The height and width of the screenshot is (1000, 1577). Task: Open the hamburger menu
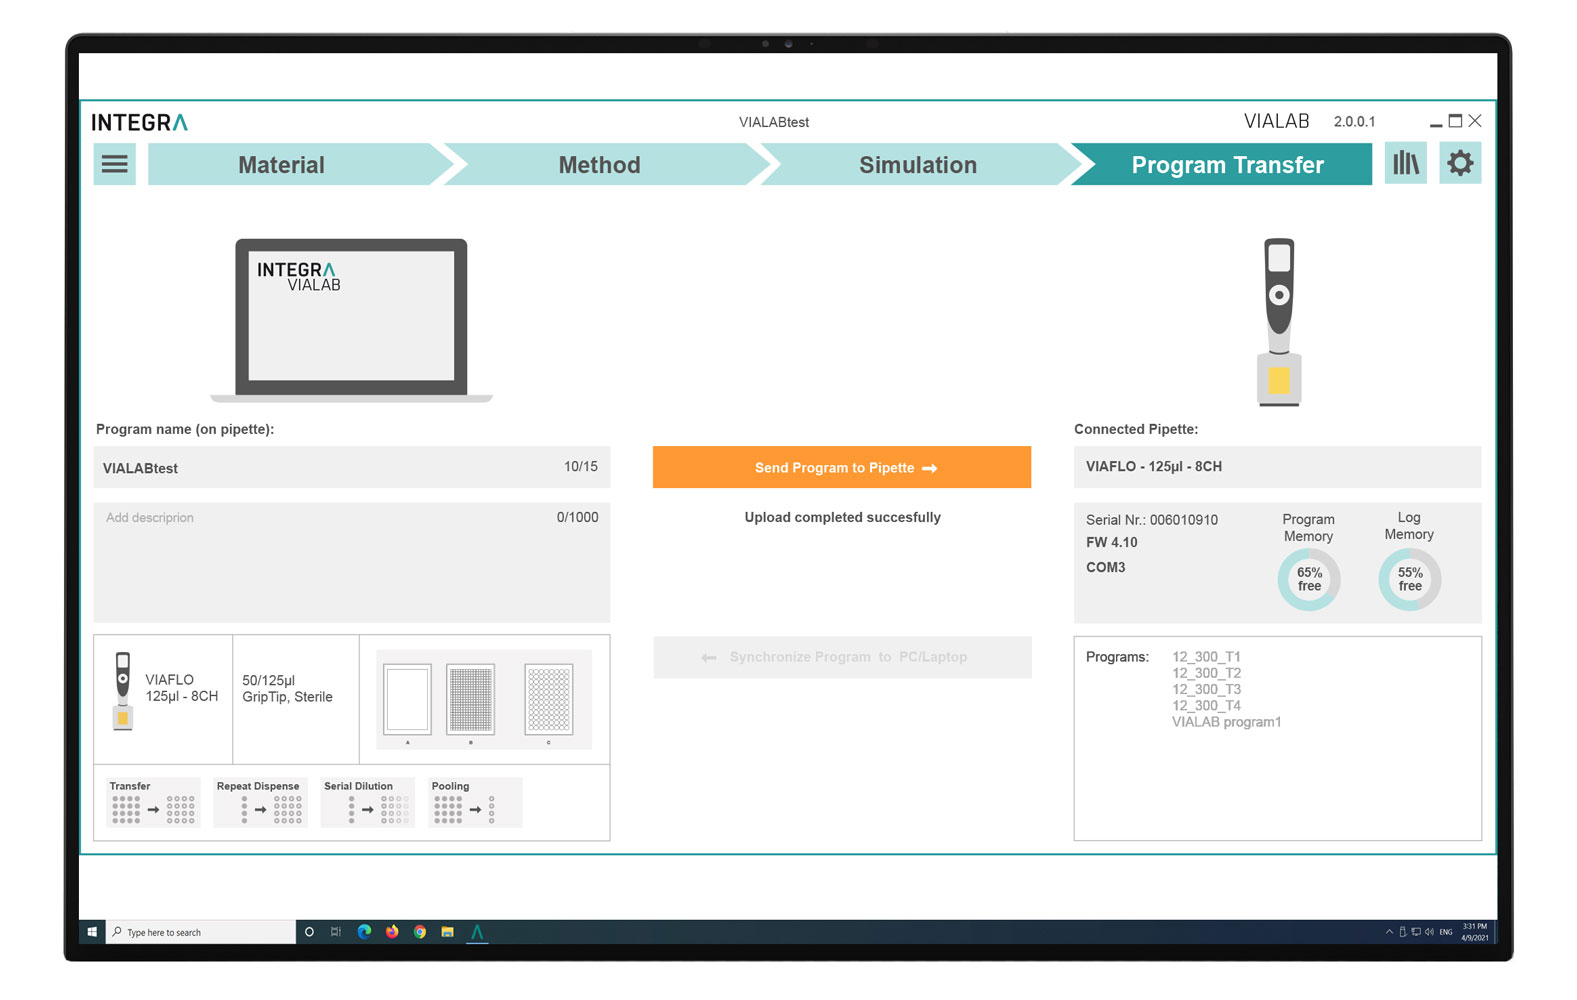coord(115,165)
